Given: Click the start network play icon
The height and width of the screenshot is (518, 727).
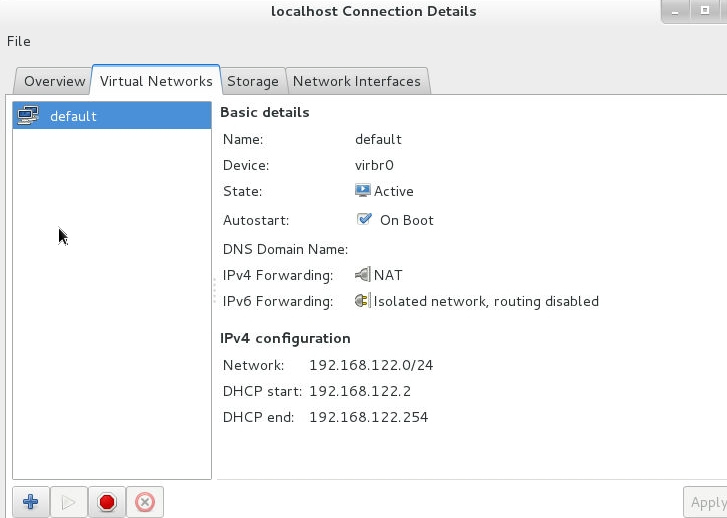Looking at the screenshot, I should [69, 502].
